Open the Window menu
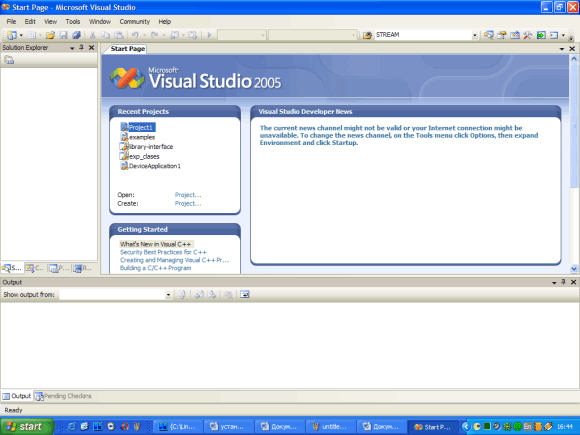 click(100, 21)
